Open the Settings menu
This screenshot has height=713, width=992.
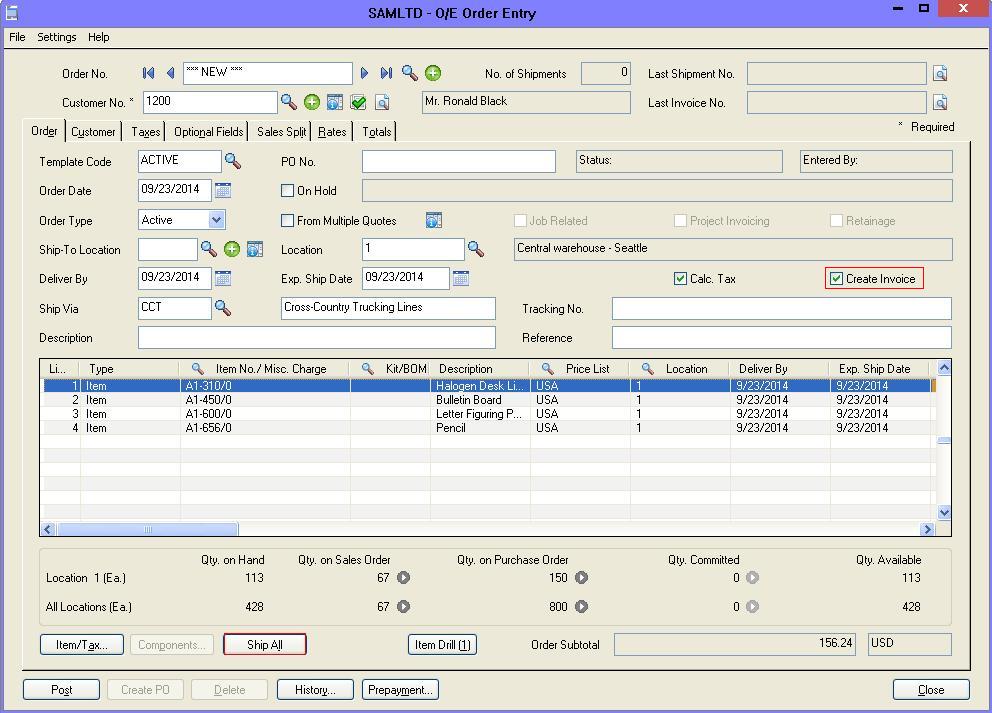[x=56, y=37]
